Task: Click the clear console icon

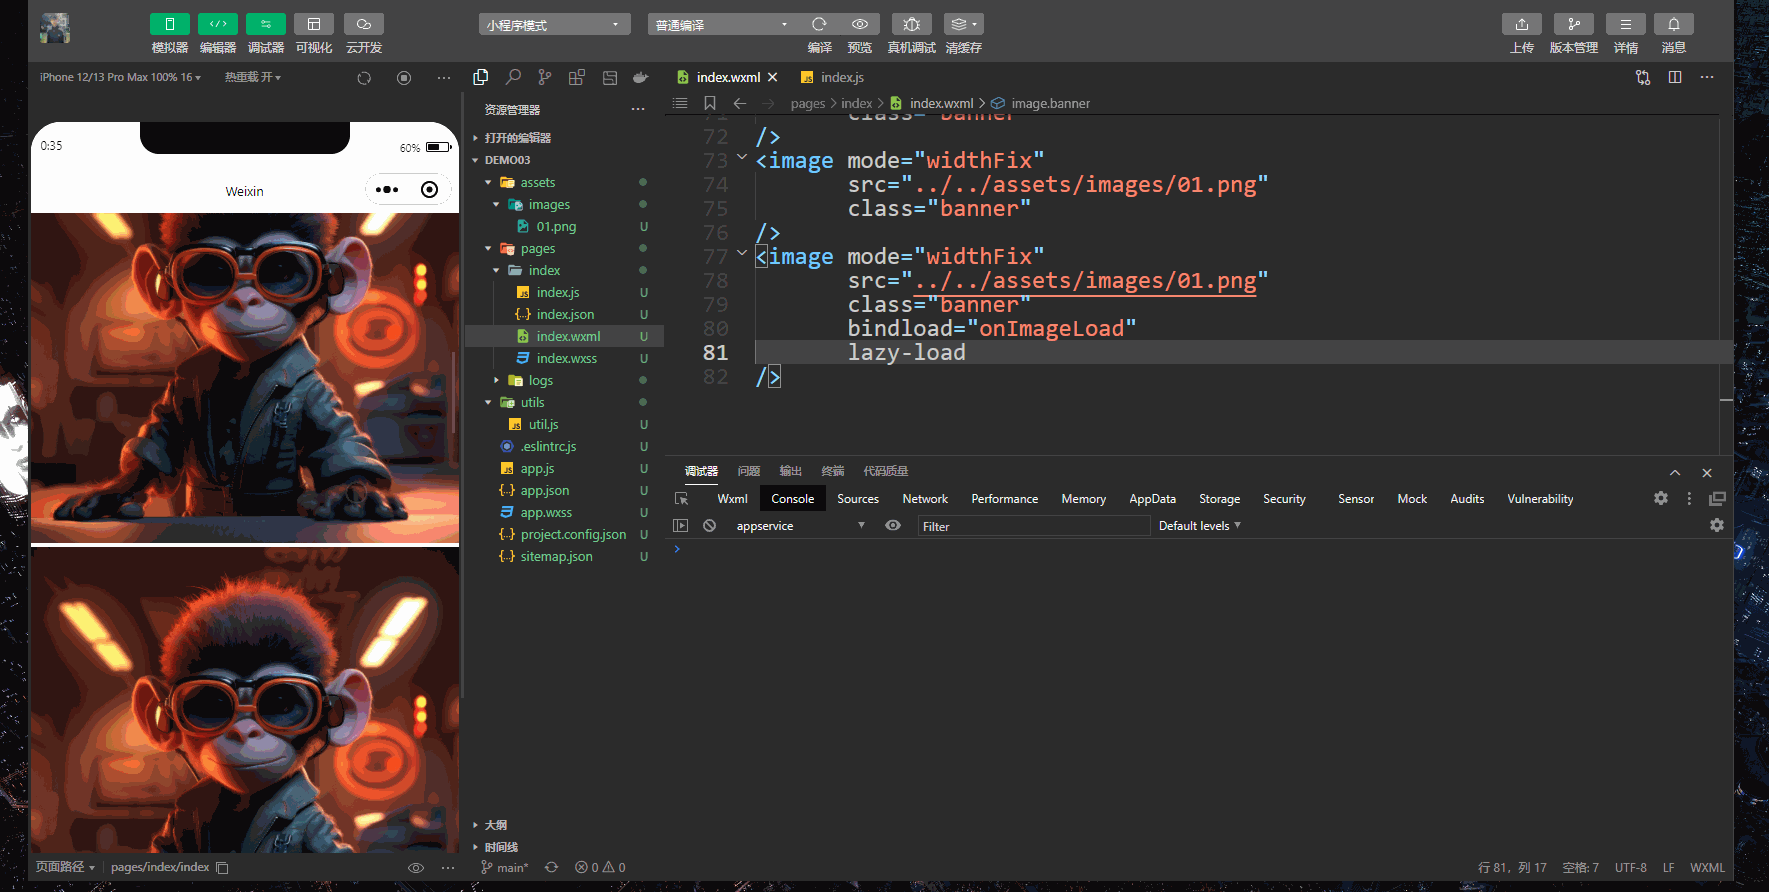Action: (709, 526)
